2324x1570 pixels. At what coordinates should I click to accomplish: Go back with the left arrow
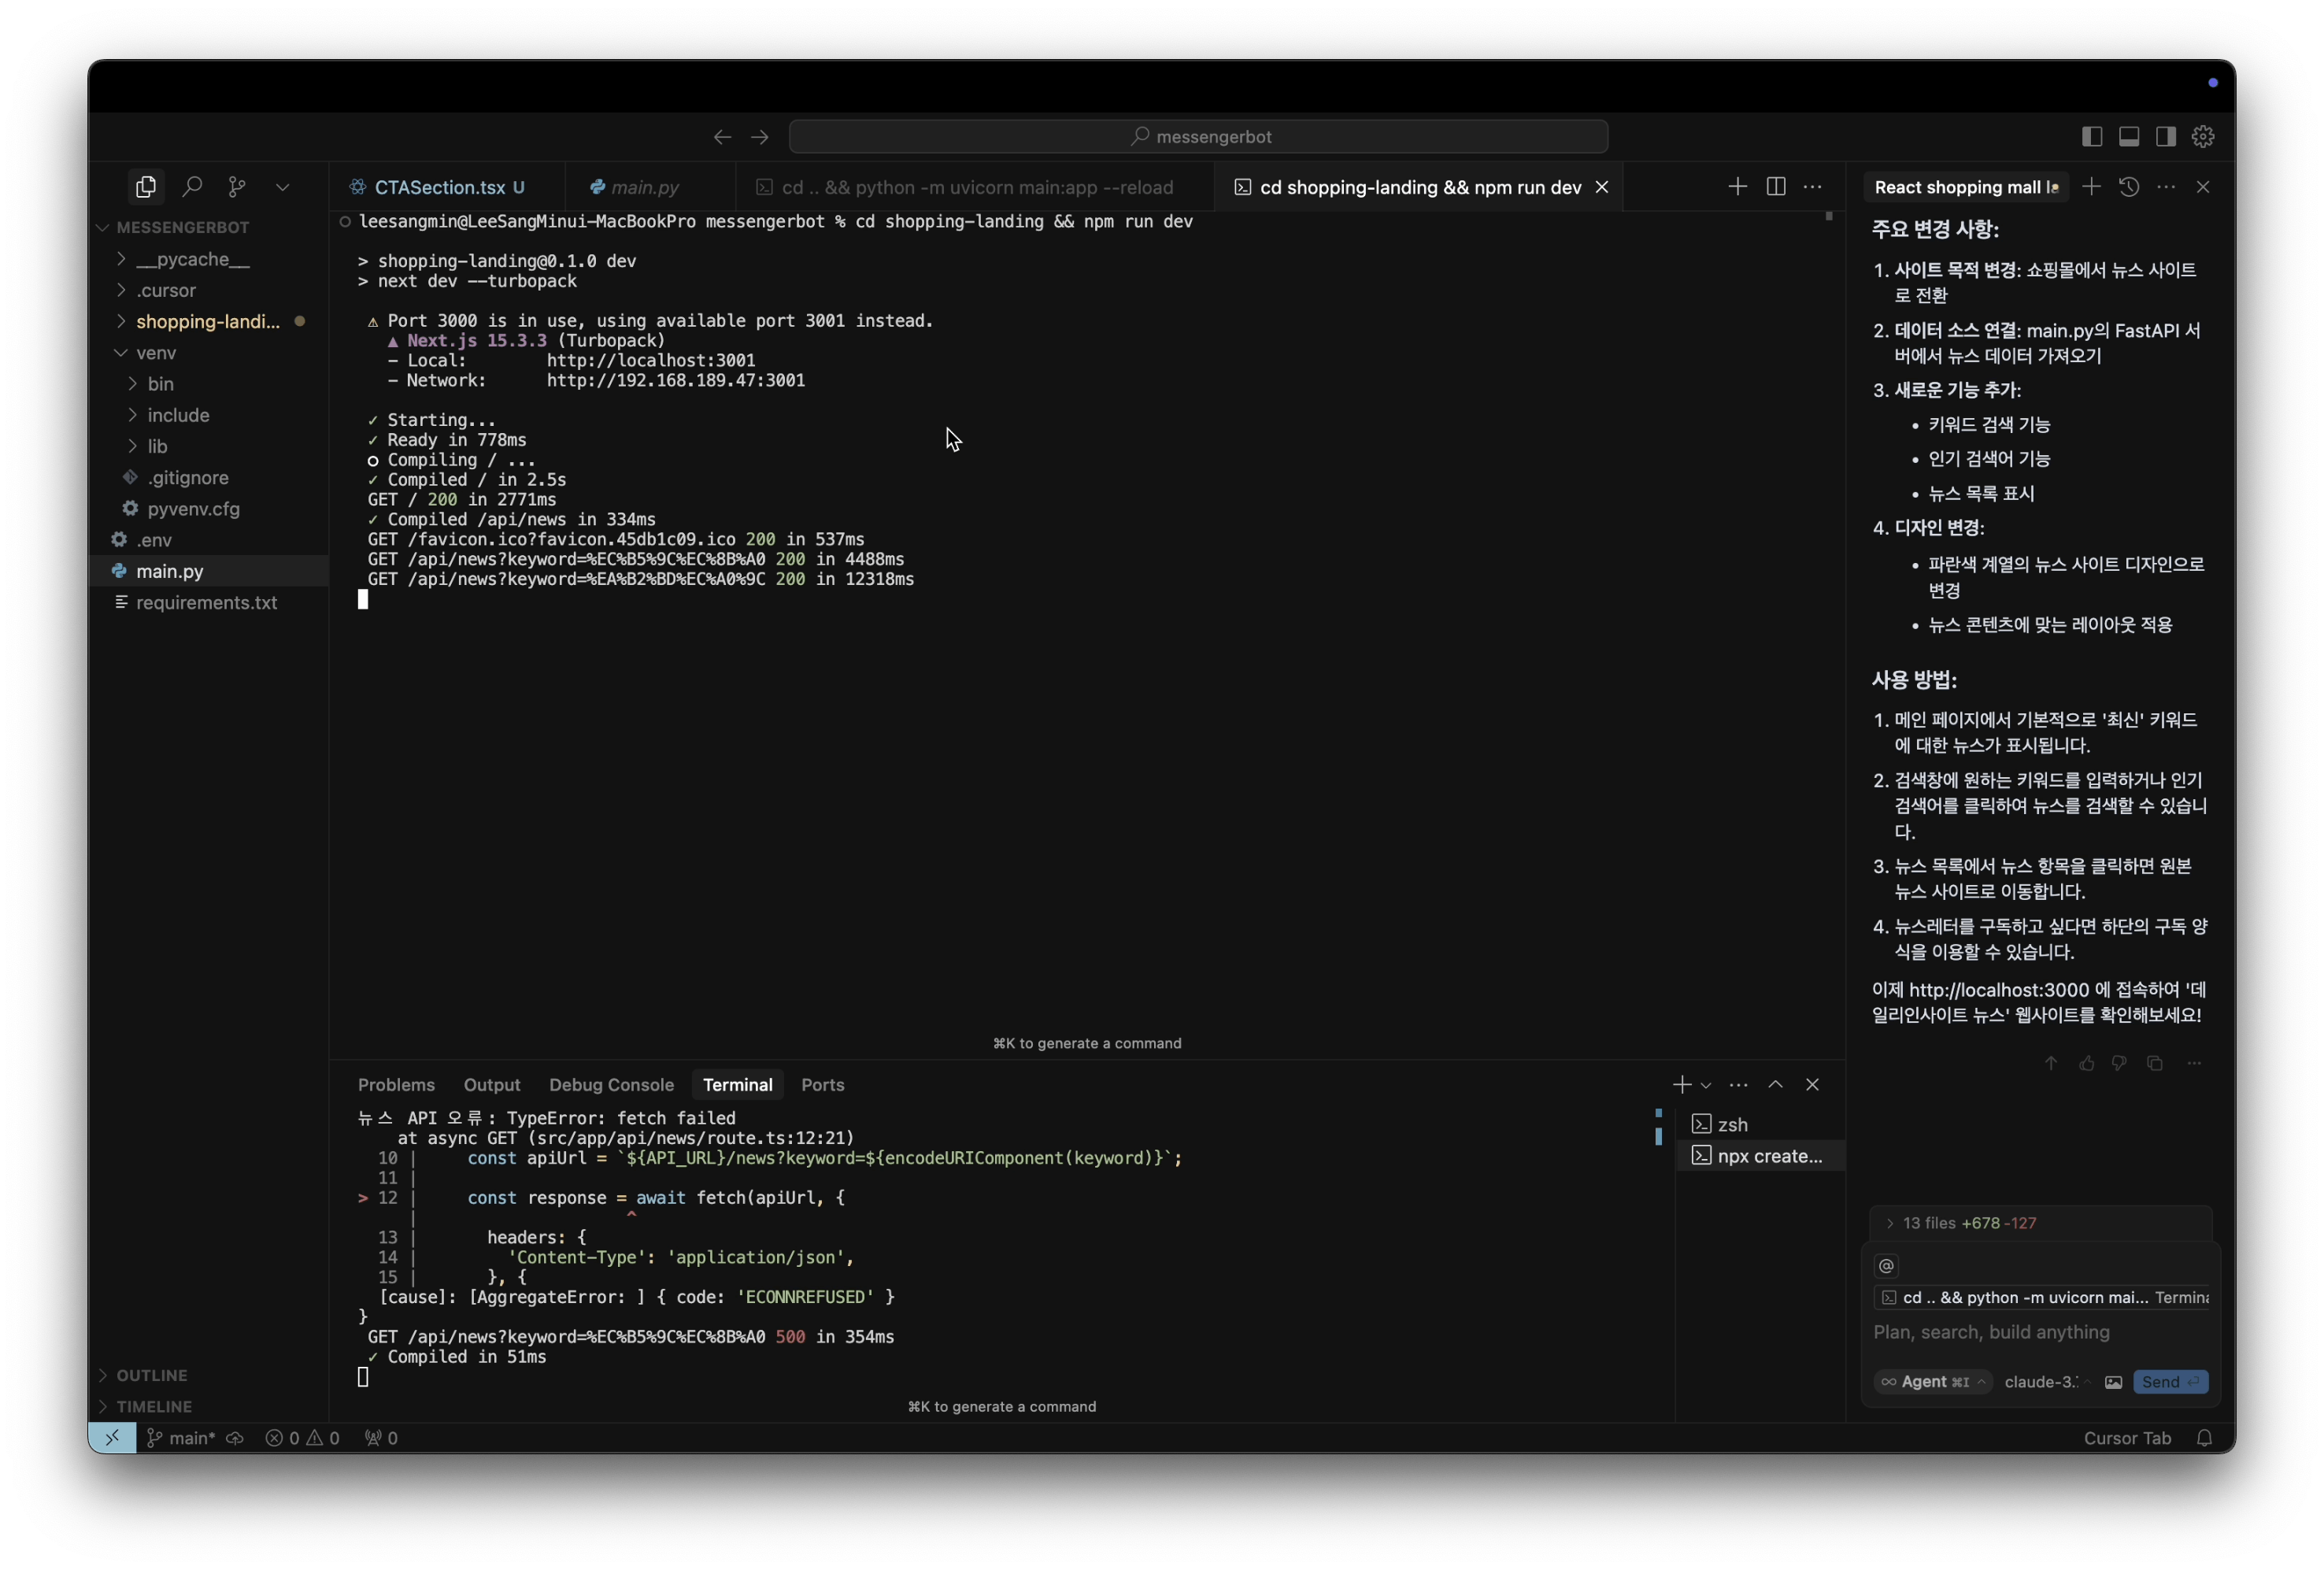click(x=722, y=137)
